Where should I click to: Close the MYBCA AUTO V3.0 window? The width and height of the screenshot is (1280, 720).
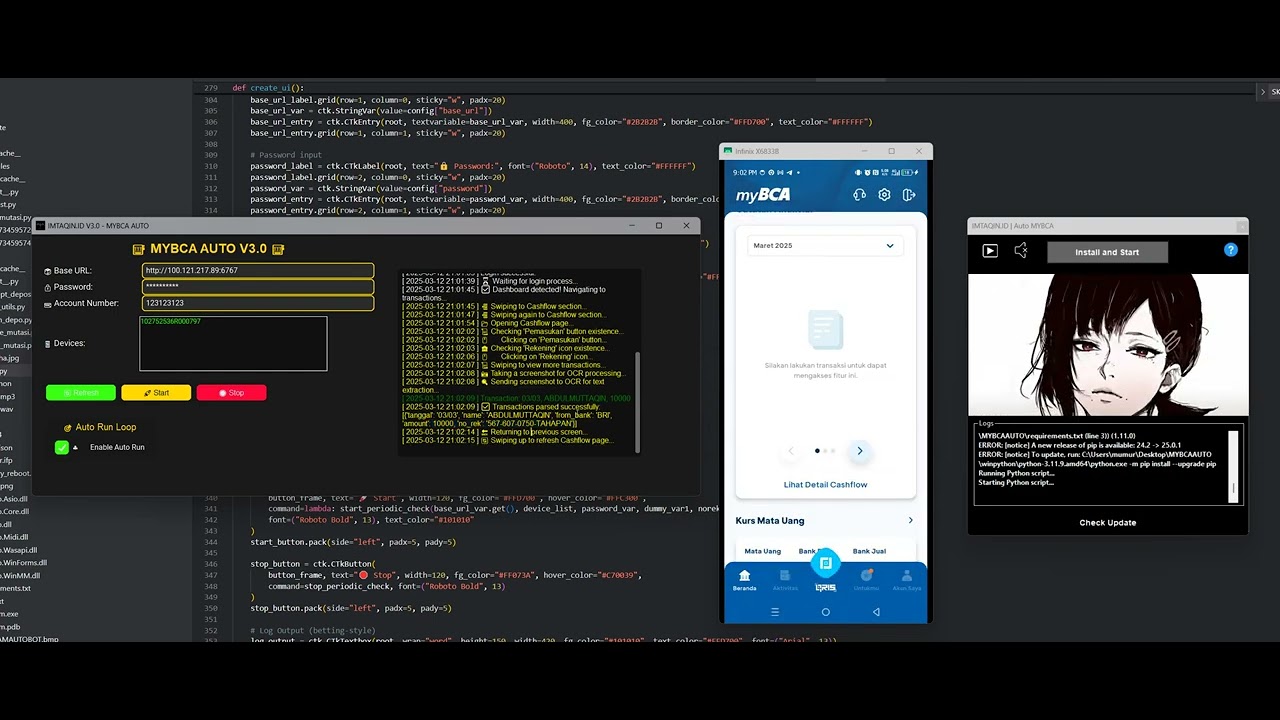(x=686, y=226)
